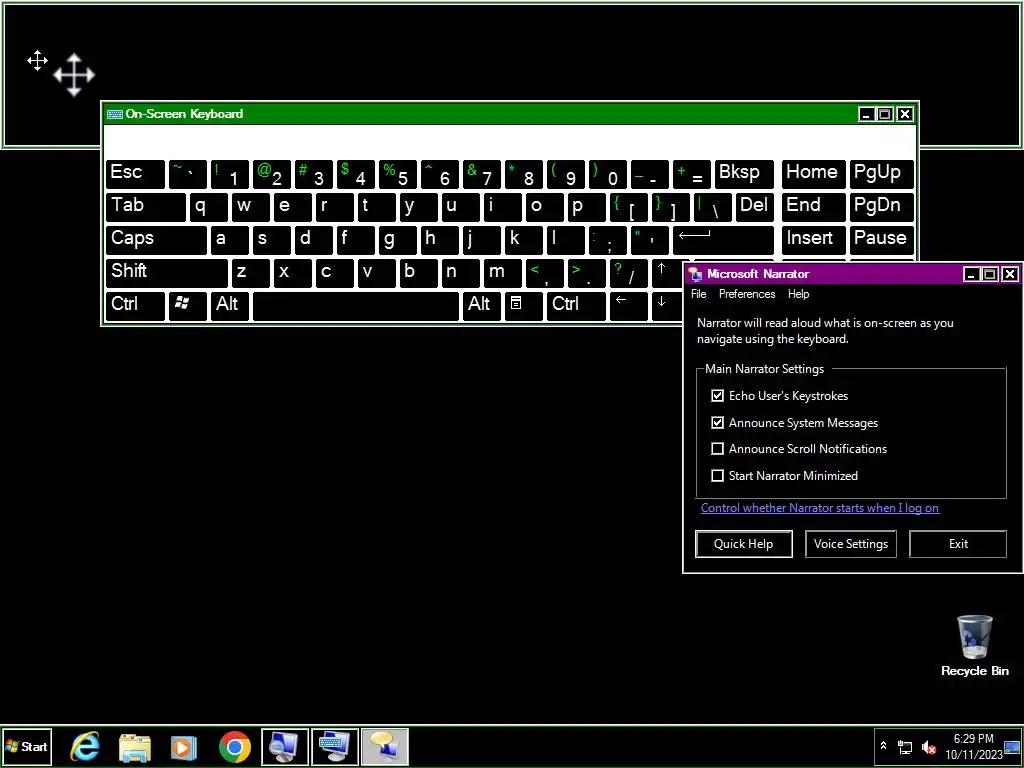The width and height of the screenshot is (1024, 768).
Task: Toggle Echo User's Keystrokes checkbox
Action: pyautogui.click(x=717, y=396)
